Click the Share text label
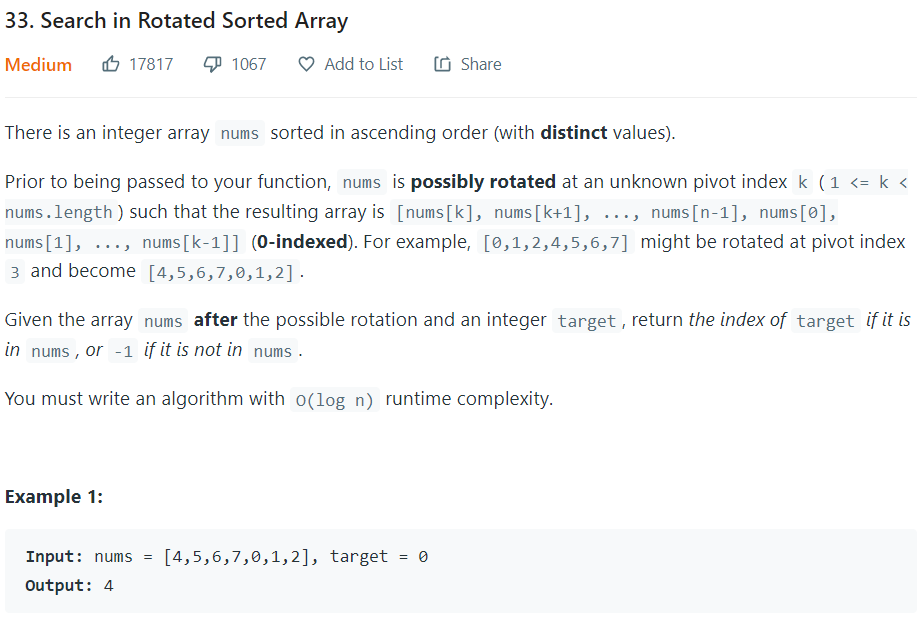This screenshot has height=620, width=924. point(481,64)
